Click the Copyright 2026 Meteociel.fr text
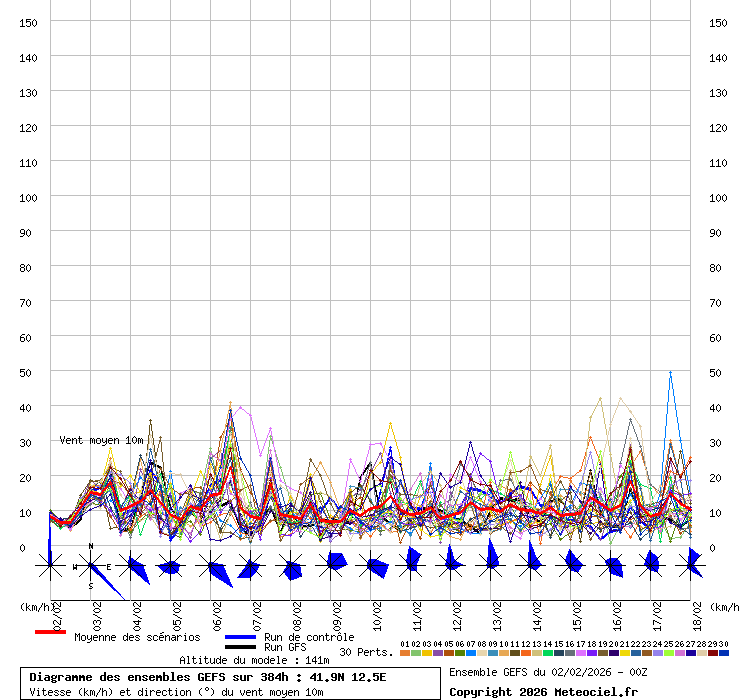740x700 pixels. click(543, 692)
